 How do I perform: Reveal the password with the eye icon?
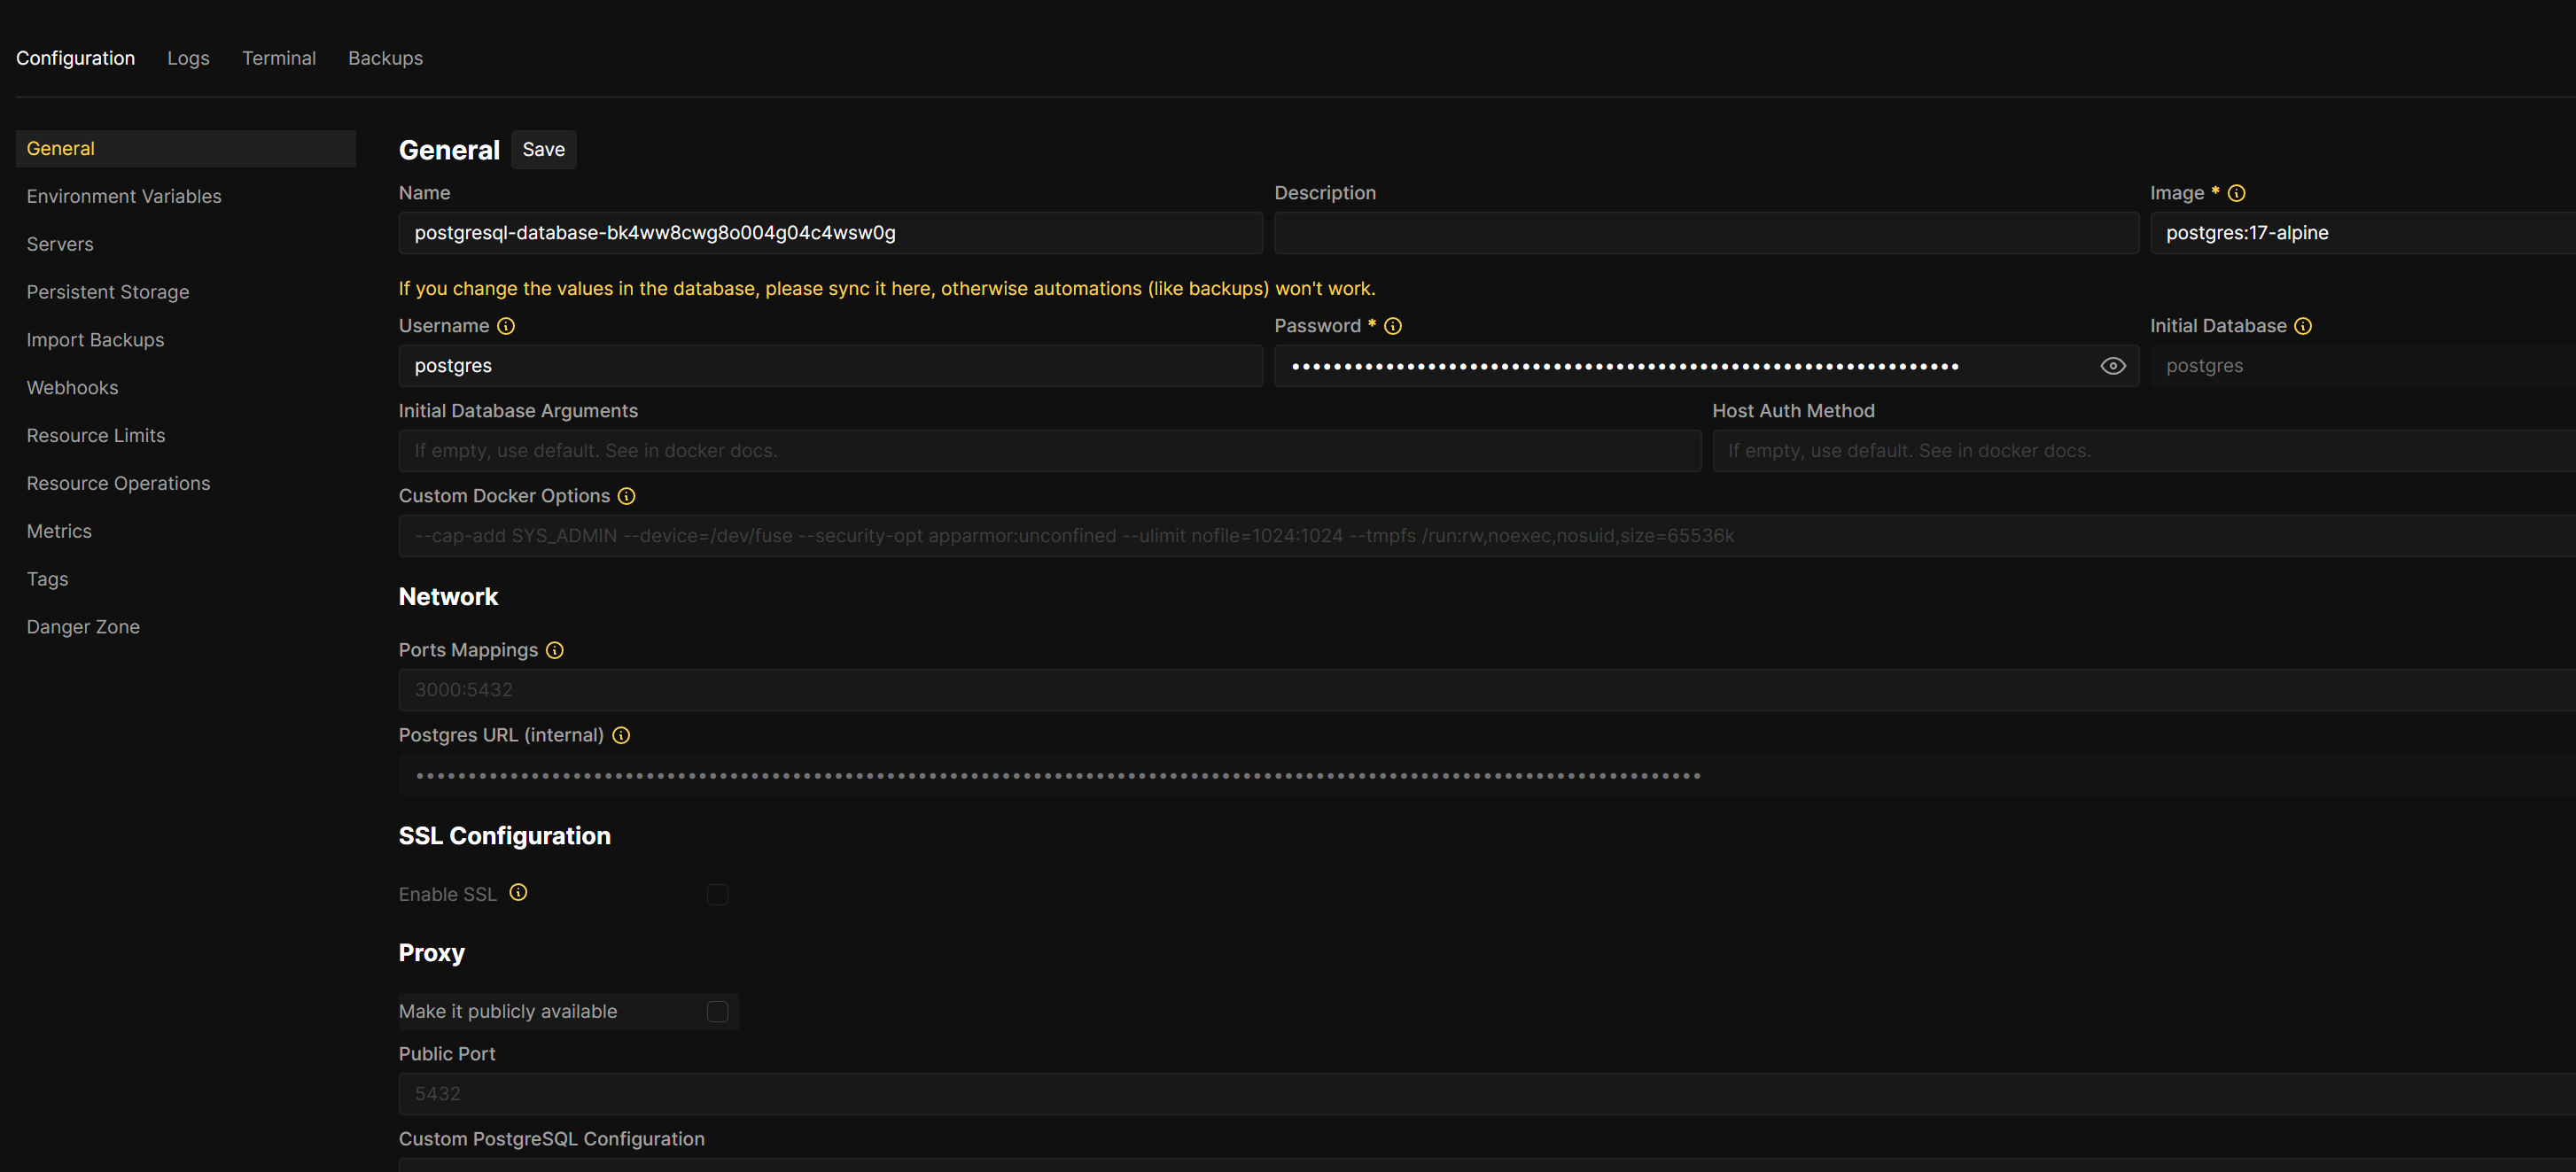point(2112,366)
